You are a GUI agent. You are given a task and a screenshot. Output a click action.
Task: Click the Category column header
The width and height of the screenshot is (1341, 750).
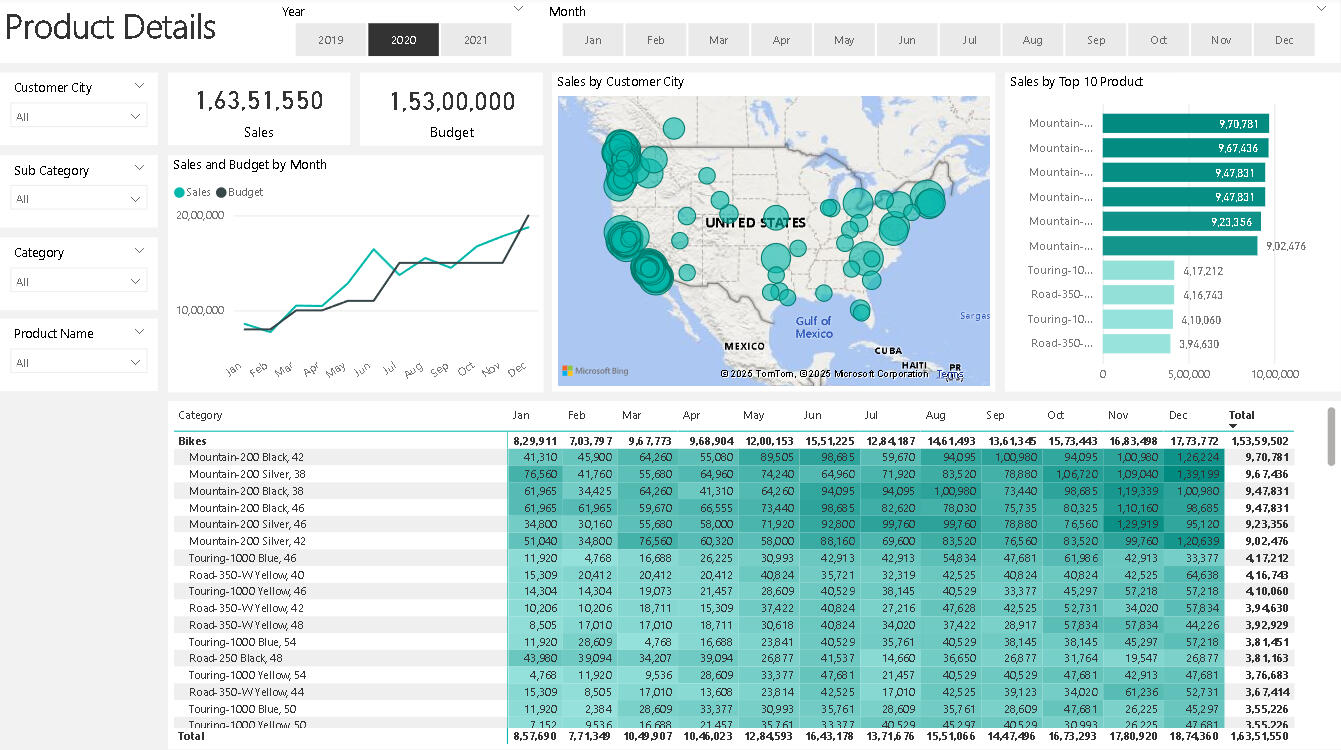tap(200, 415)
